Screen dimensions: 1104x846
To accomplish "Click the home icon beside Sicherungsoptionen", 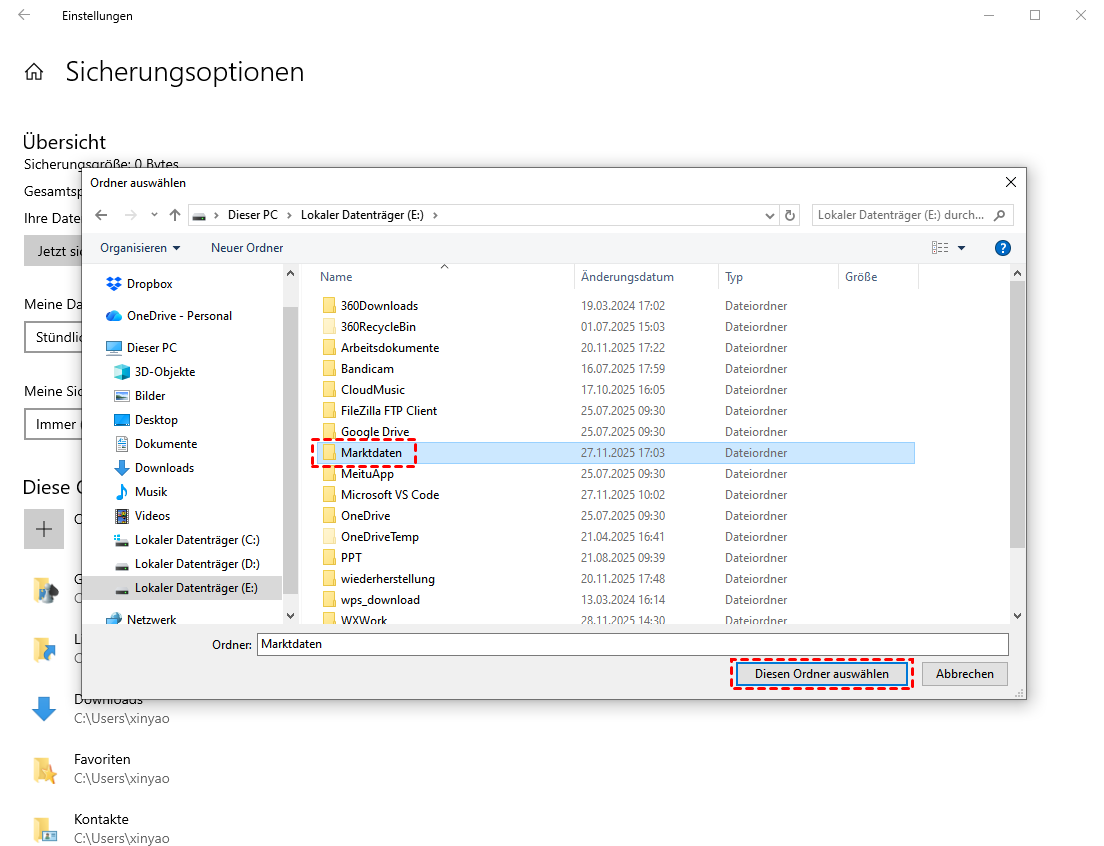I will click(34, 72).
